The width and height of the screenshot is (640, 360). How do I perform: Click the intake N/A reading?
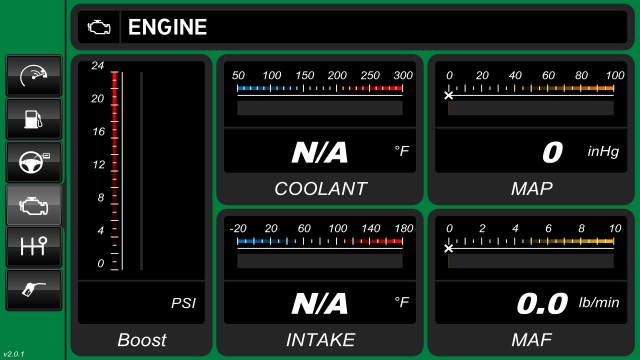(320, 304)
